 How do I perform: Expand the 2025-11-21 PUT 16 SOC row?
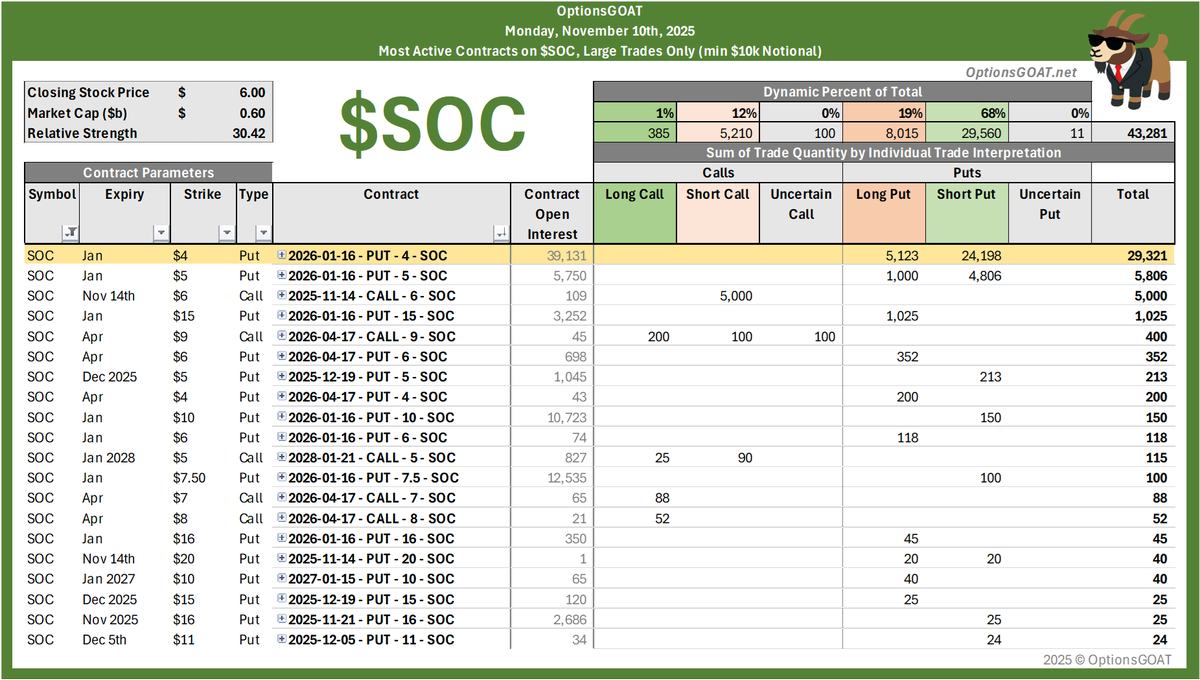pos(282,619)
